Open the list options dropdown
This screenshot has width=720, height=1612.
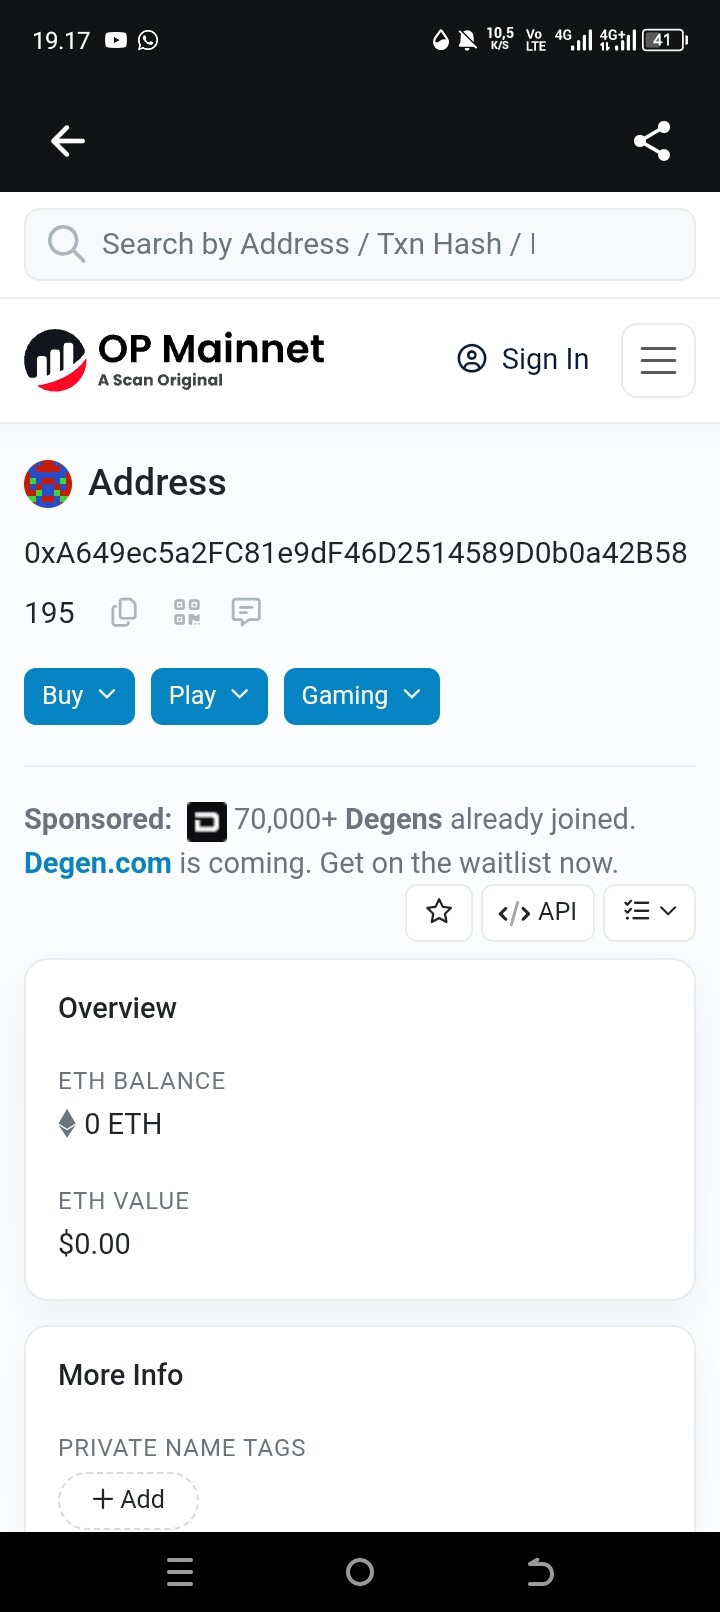click(x=649, y=912)
